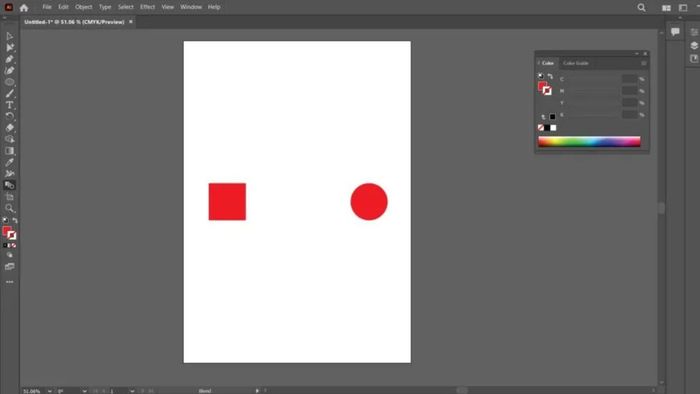Select the Pen tool
Image resolution: width=700 pixels, height=394 pixels.
(x=9, y=59)
